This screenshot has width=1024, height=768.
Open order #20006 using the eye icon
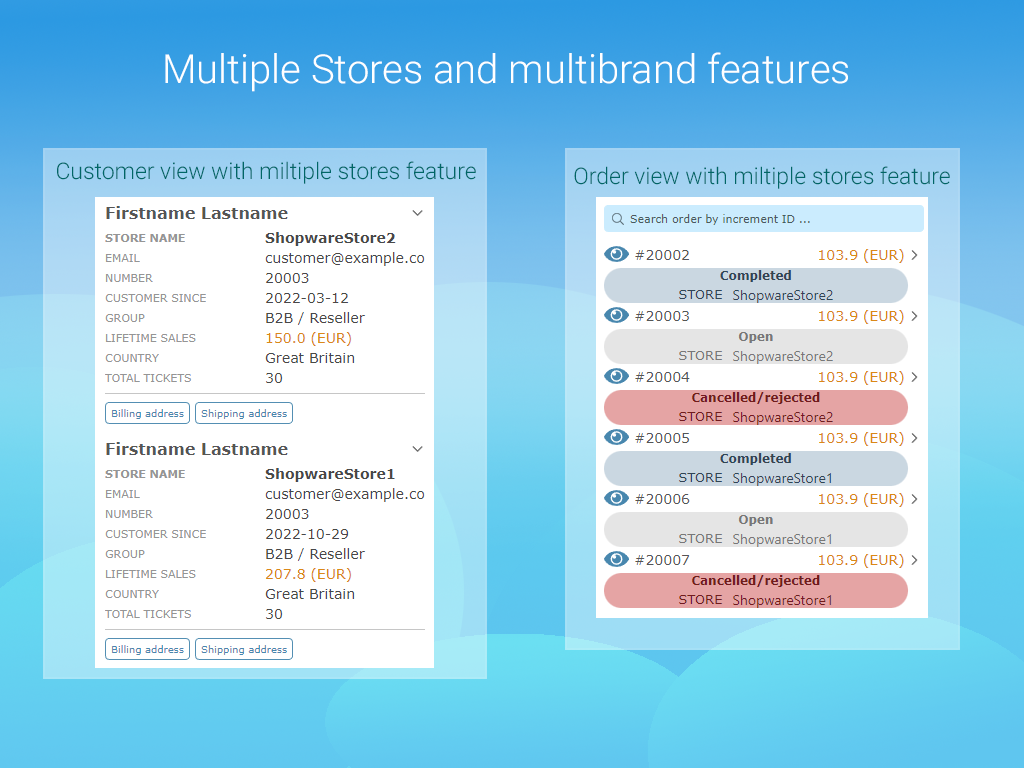(617, 499)
